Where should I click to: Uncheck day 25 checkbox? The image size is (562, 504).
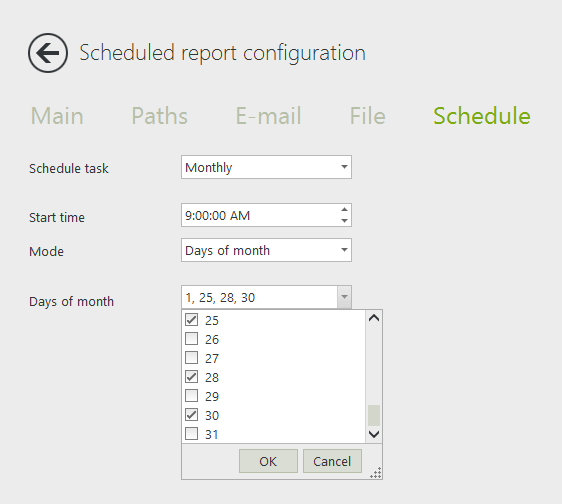[x=191, y=319]
